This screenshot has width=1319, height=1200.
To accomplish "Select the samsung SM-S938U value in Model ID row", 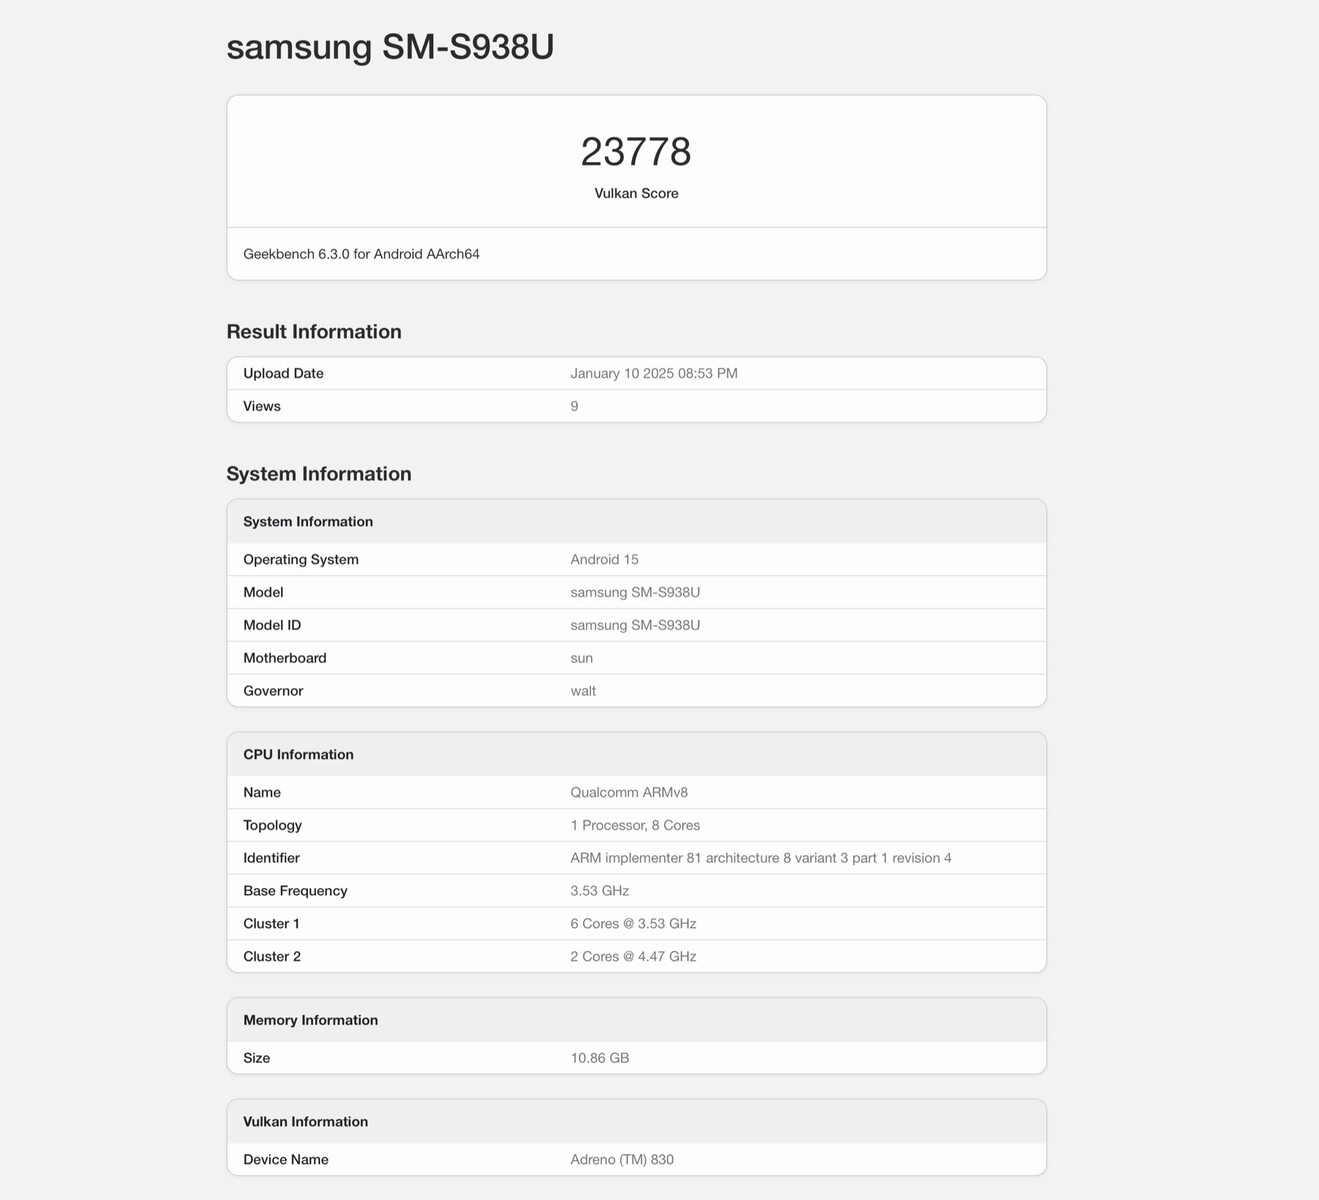I will click(635, 625).
